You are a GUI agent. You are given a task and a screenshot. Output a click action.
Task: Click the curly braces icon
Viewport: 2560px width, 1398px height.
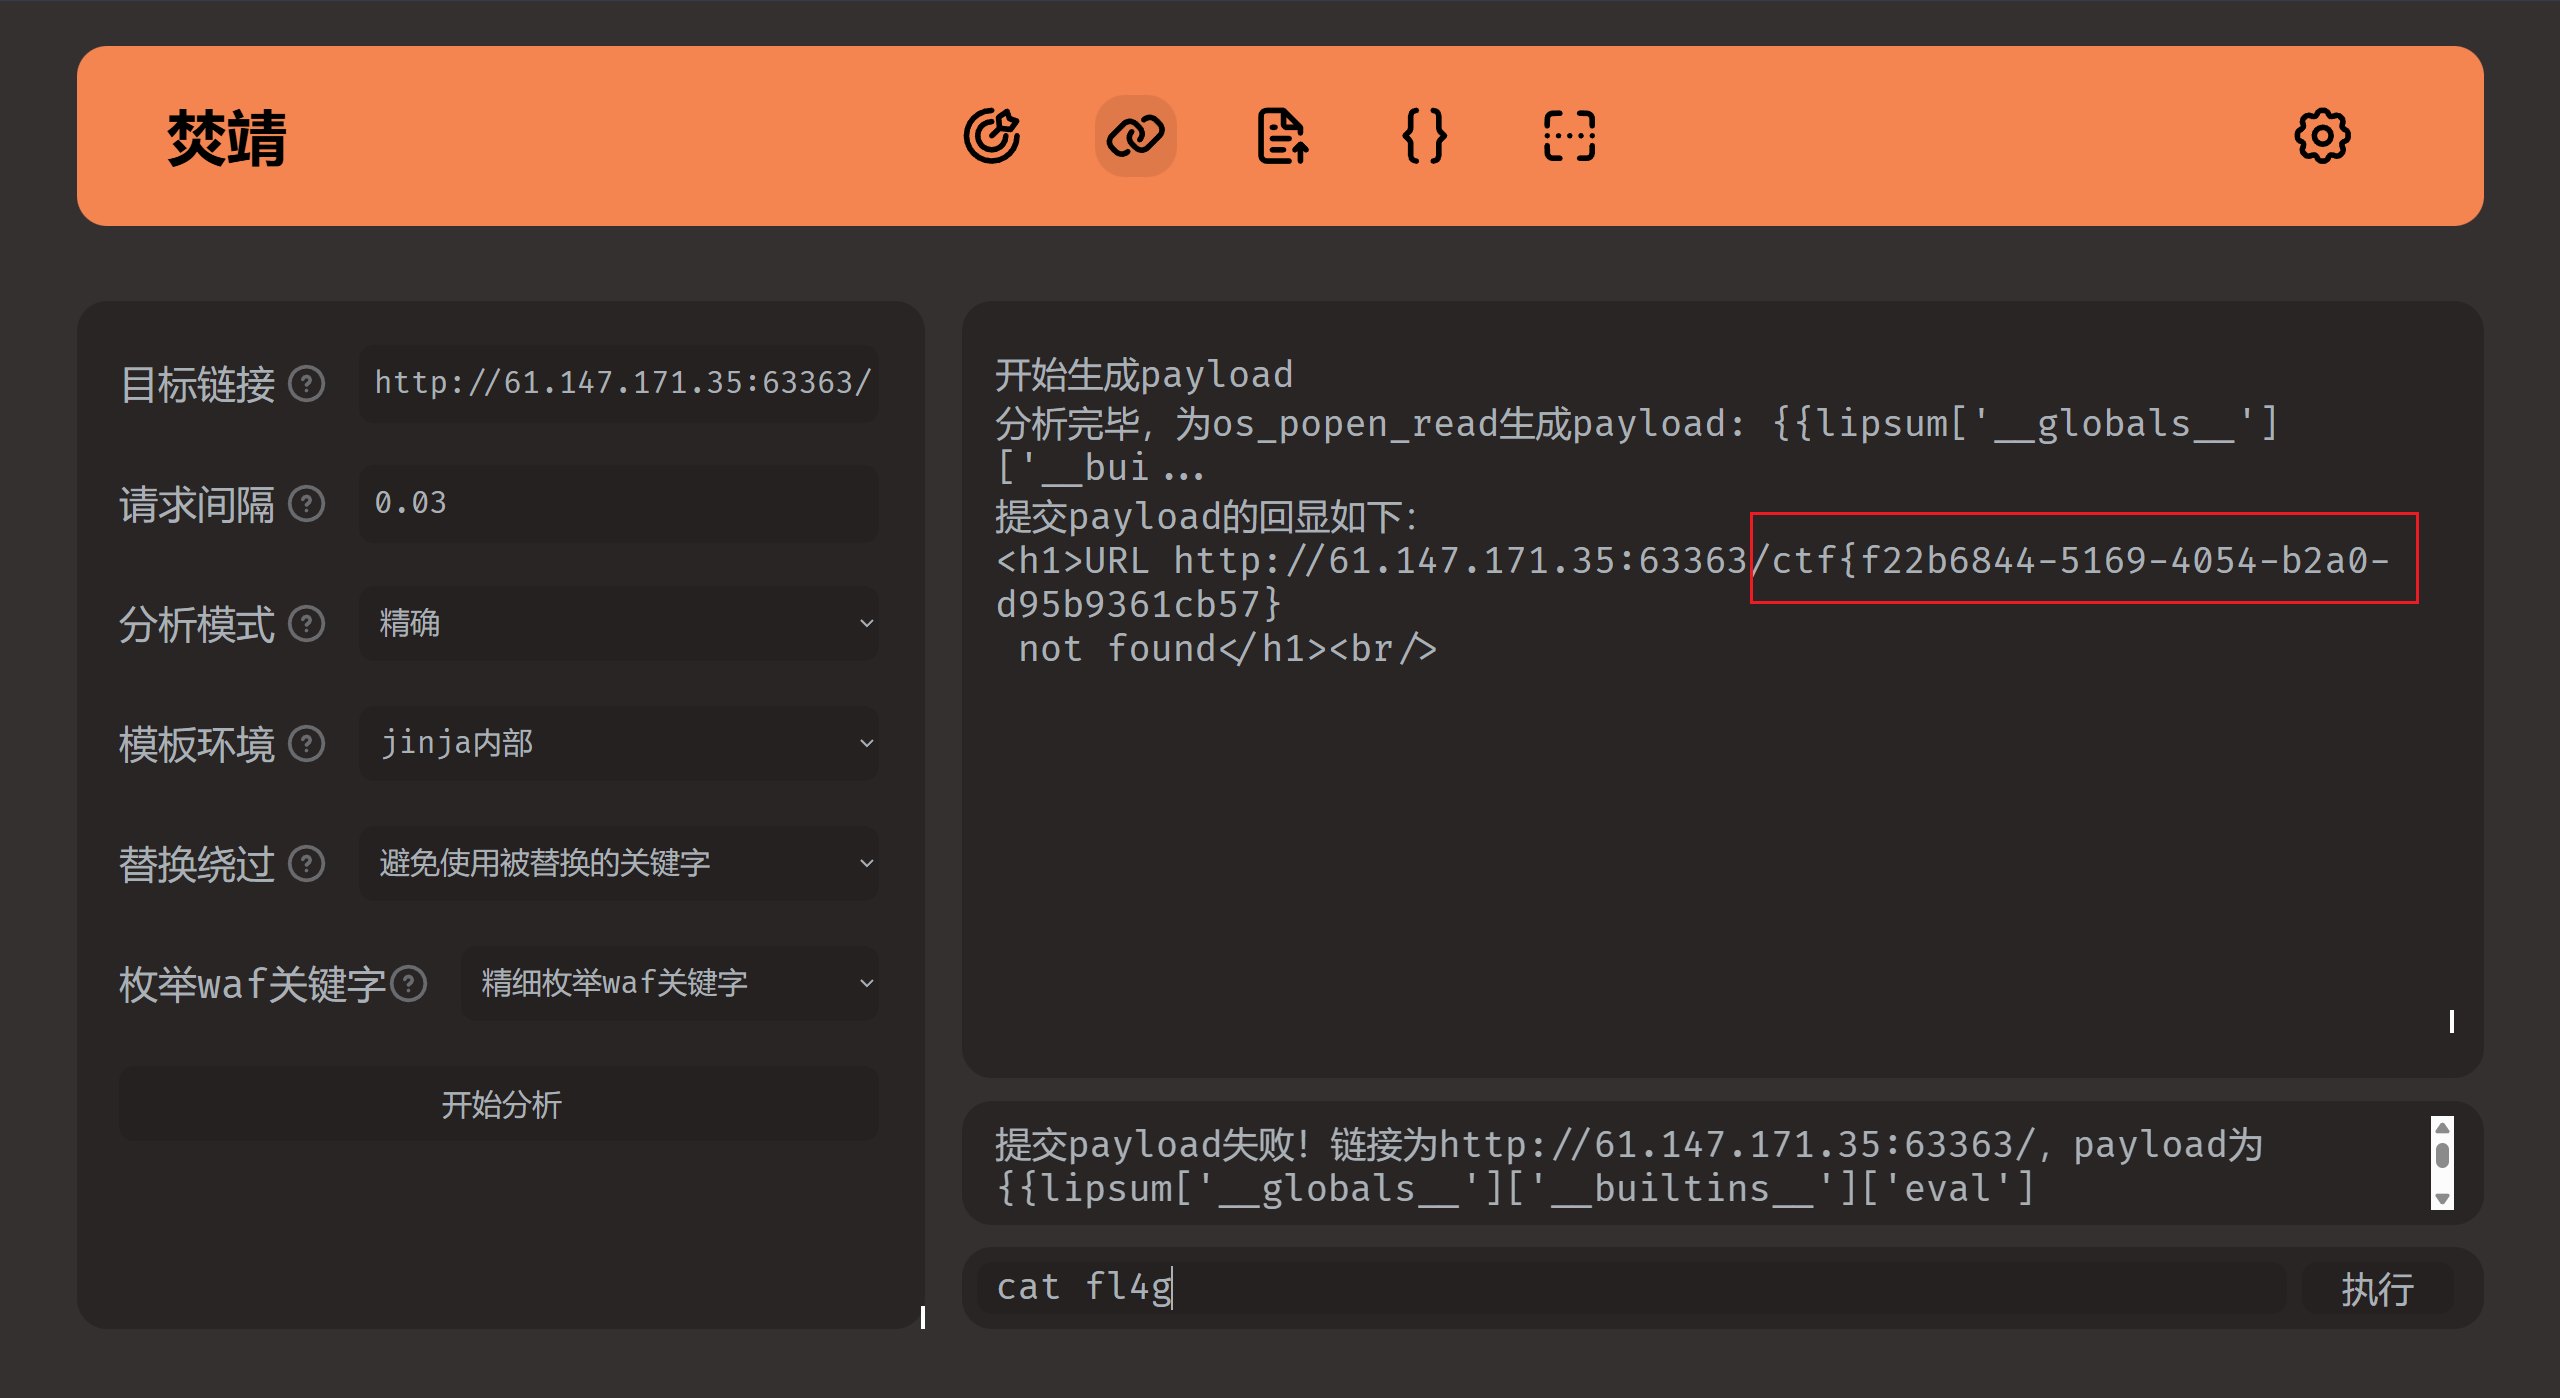(1424, 136)
